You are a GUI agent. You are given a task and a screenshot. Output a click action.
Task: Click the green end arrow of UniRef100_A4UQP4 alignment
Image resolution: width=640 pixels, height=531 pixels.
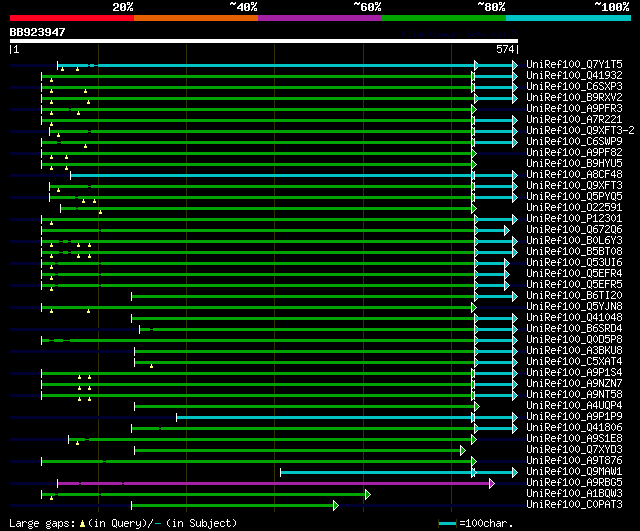(477, 407)
